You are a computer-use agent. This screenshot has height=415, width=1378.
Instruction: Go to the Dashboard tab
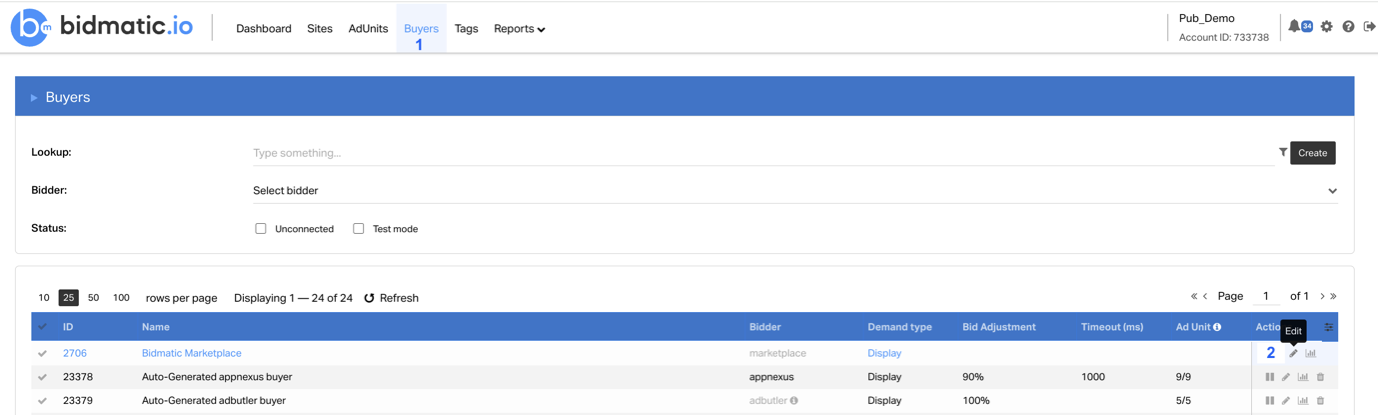tap(264, 29)
